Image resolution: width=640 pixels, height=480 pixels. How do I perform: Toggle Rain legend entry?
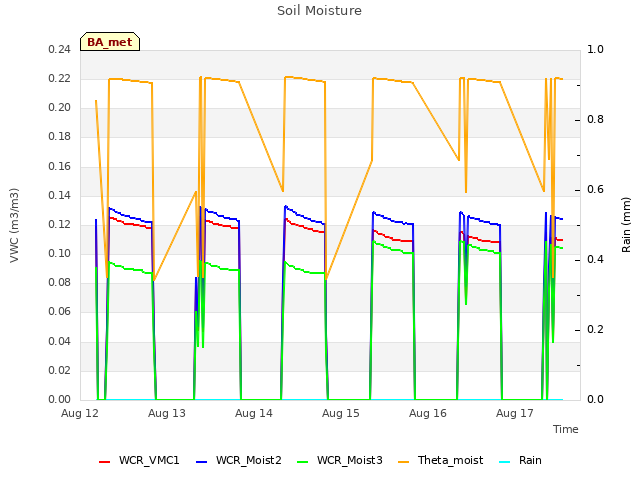520,460
